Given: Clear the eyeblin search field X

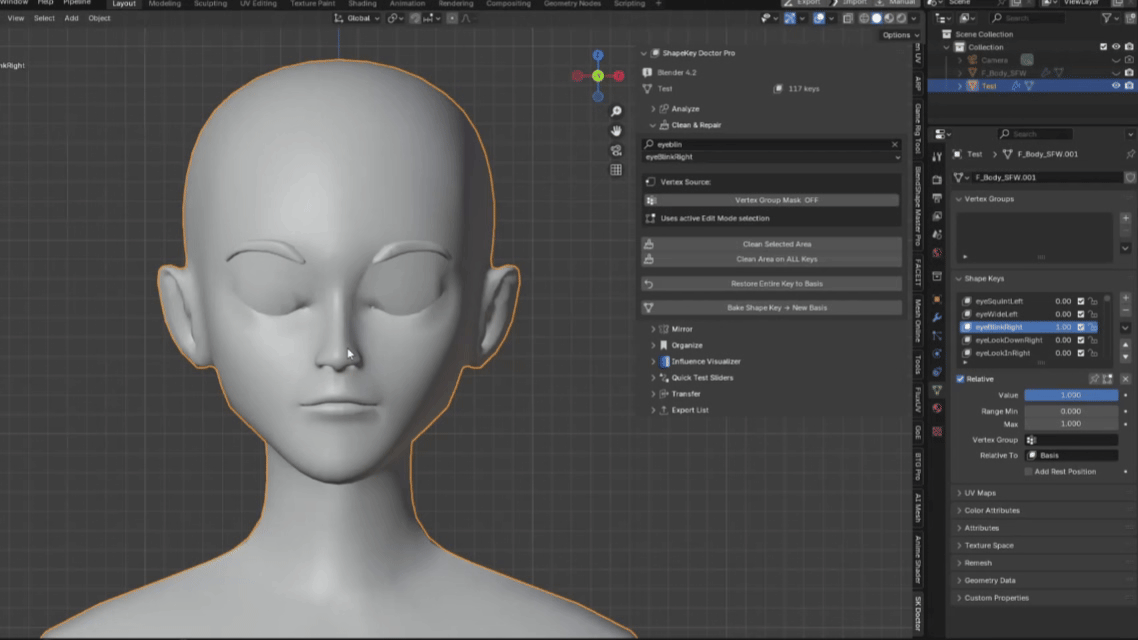Looking at the screenshot, I should (x=895, y=144).
